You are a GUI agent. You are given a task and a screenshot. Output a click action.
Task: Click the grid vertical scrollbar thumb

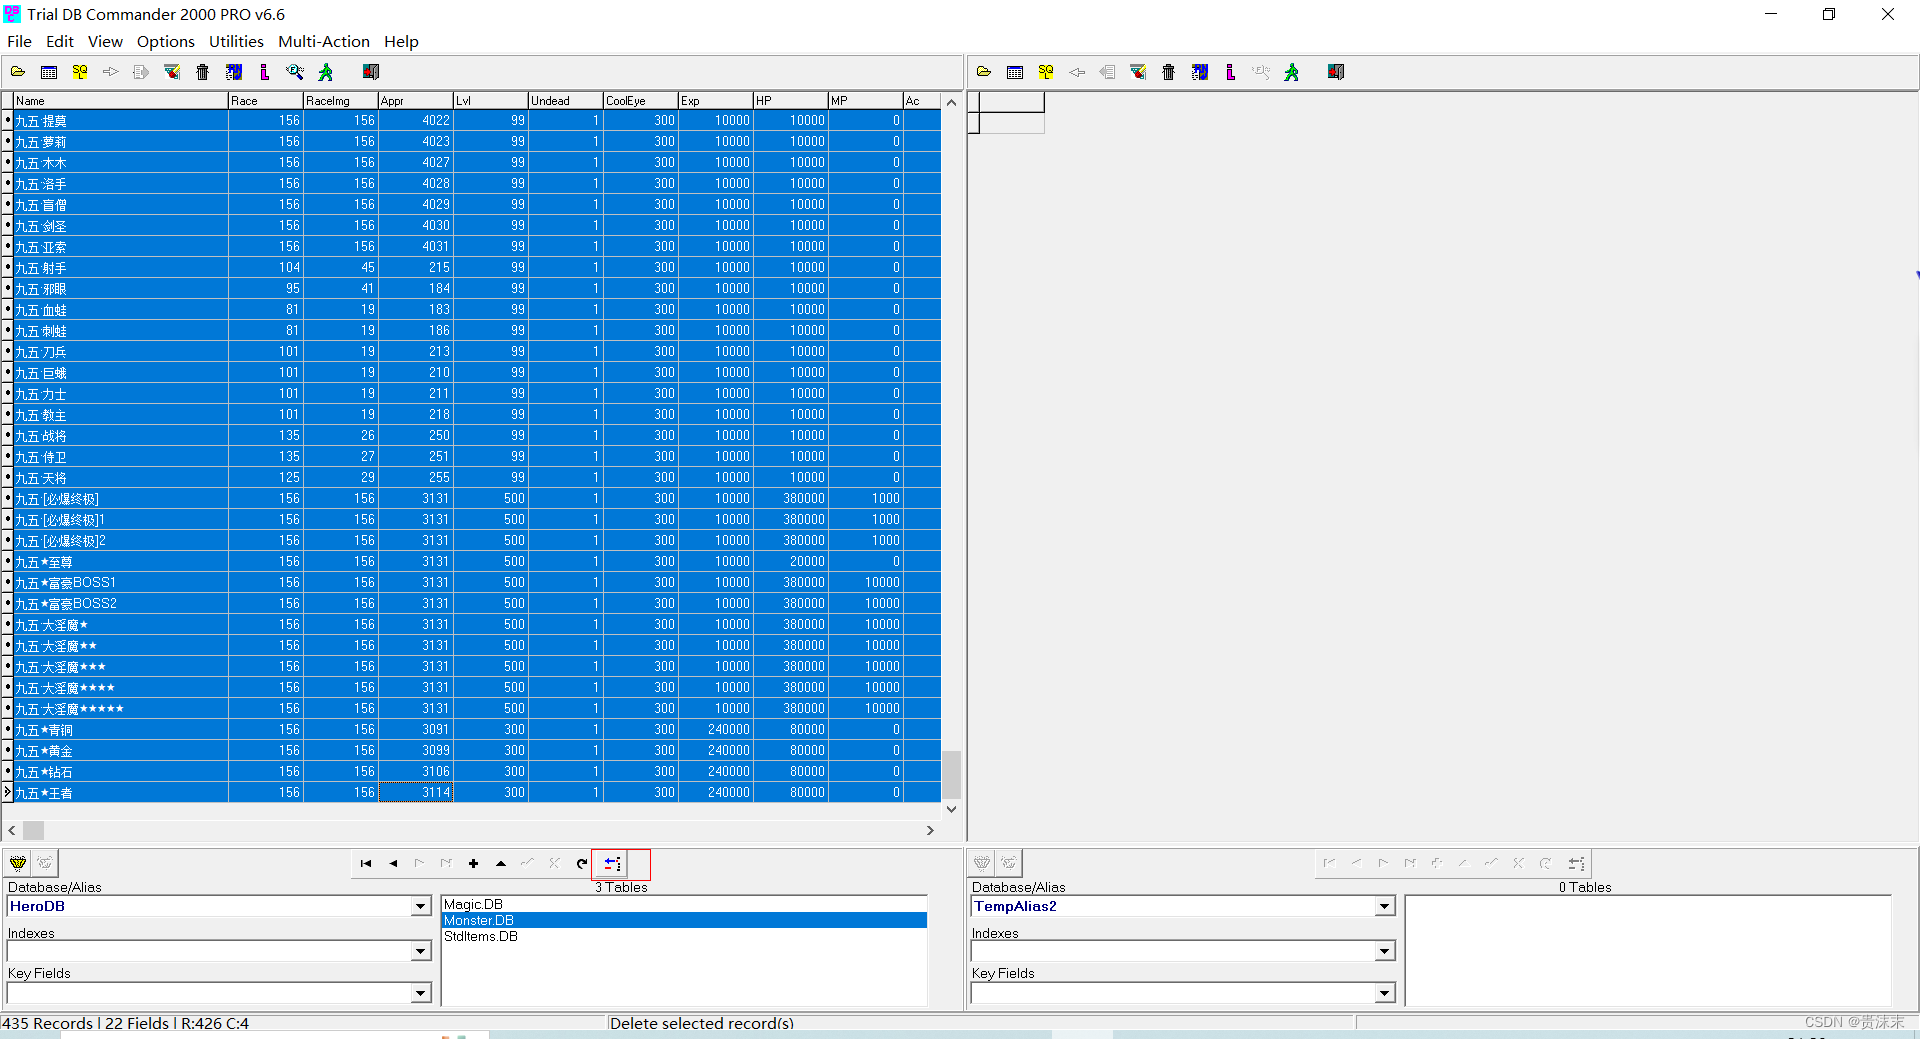tap(952, 774)
